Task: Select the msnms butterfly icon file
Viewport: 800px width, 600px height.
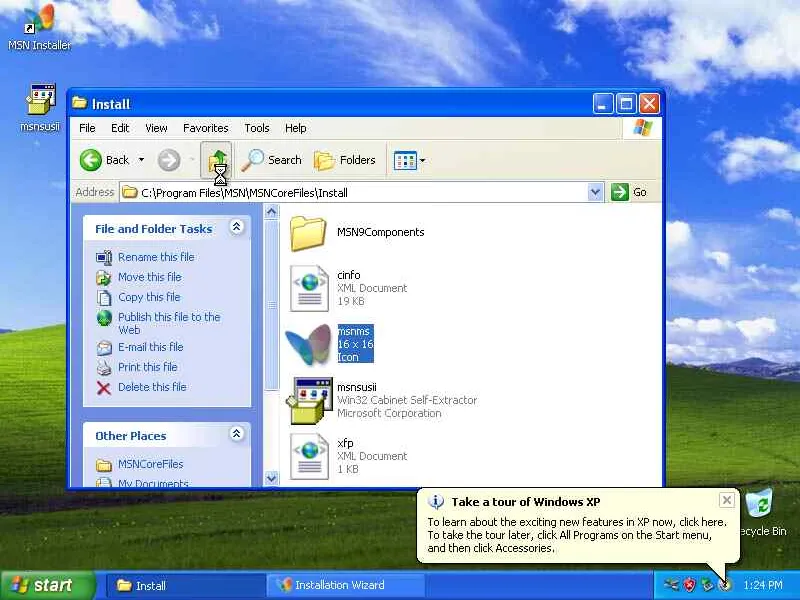Action: click(x=308, y=344)
